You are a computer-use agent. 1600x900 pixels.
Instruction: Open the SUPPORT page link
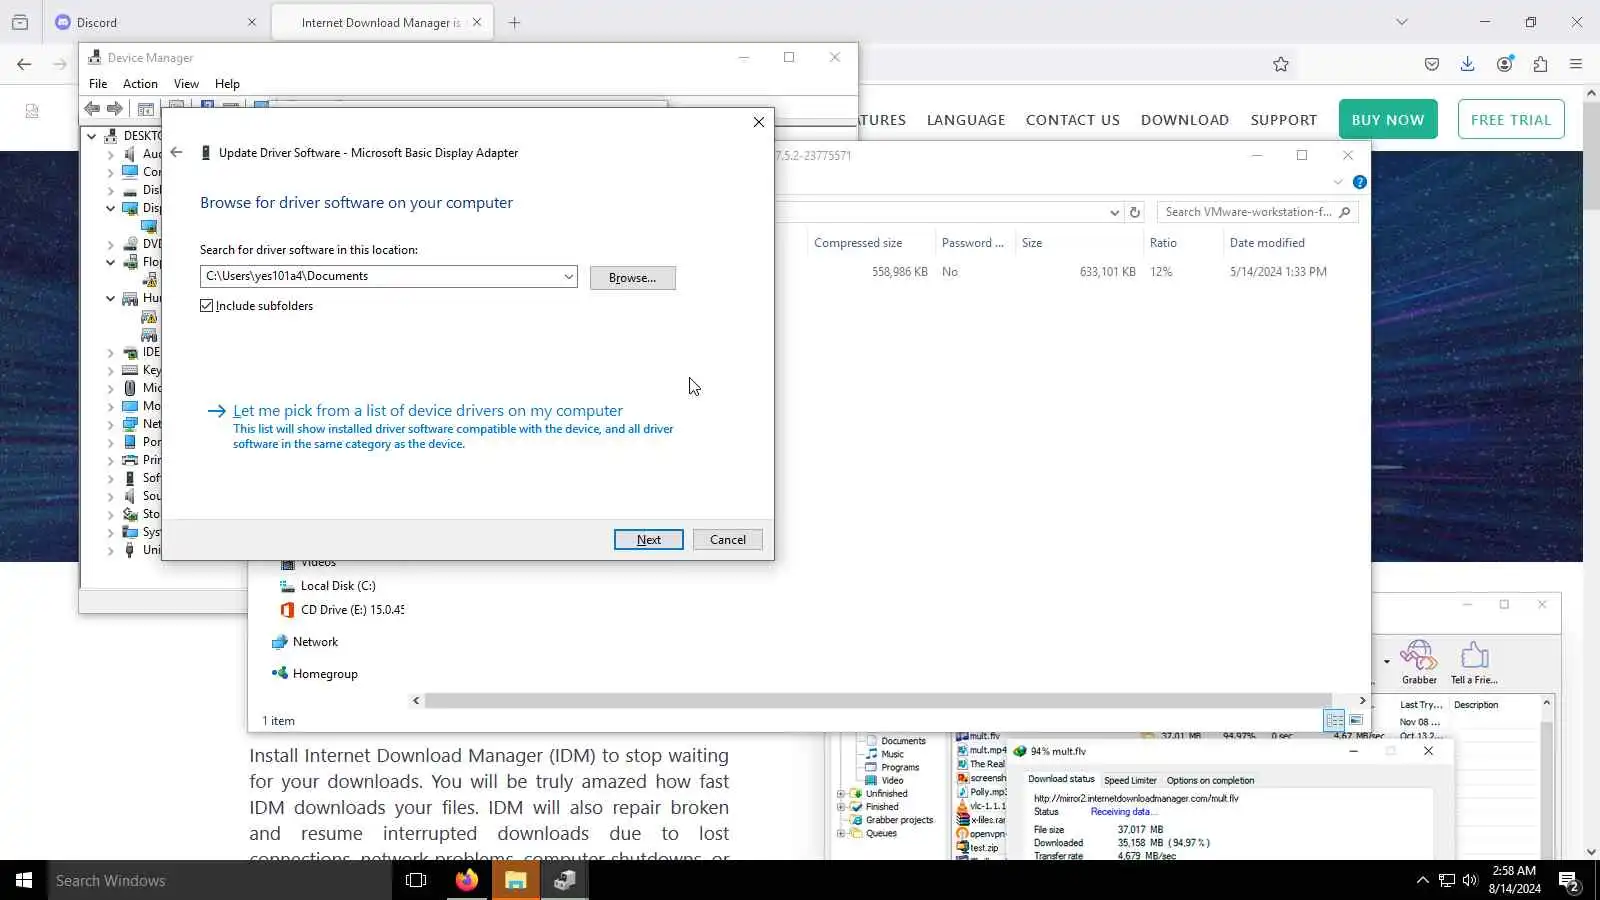click(x=1284, y=120)
